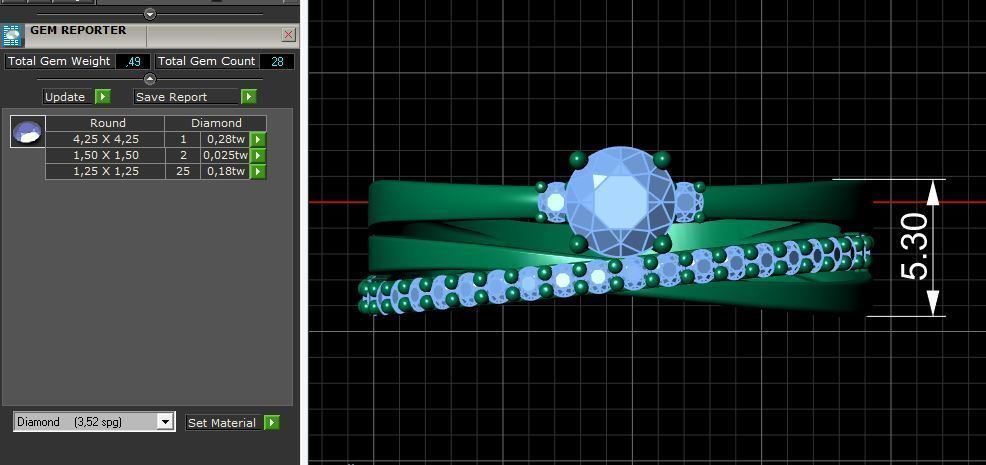Image resolution: width=986 pixels, height=465 pixels.
Task: Click quantity 25 in the gem table
Action: (183, 171)
